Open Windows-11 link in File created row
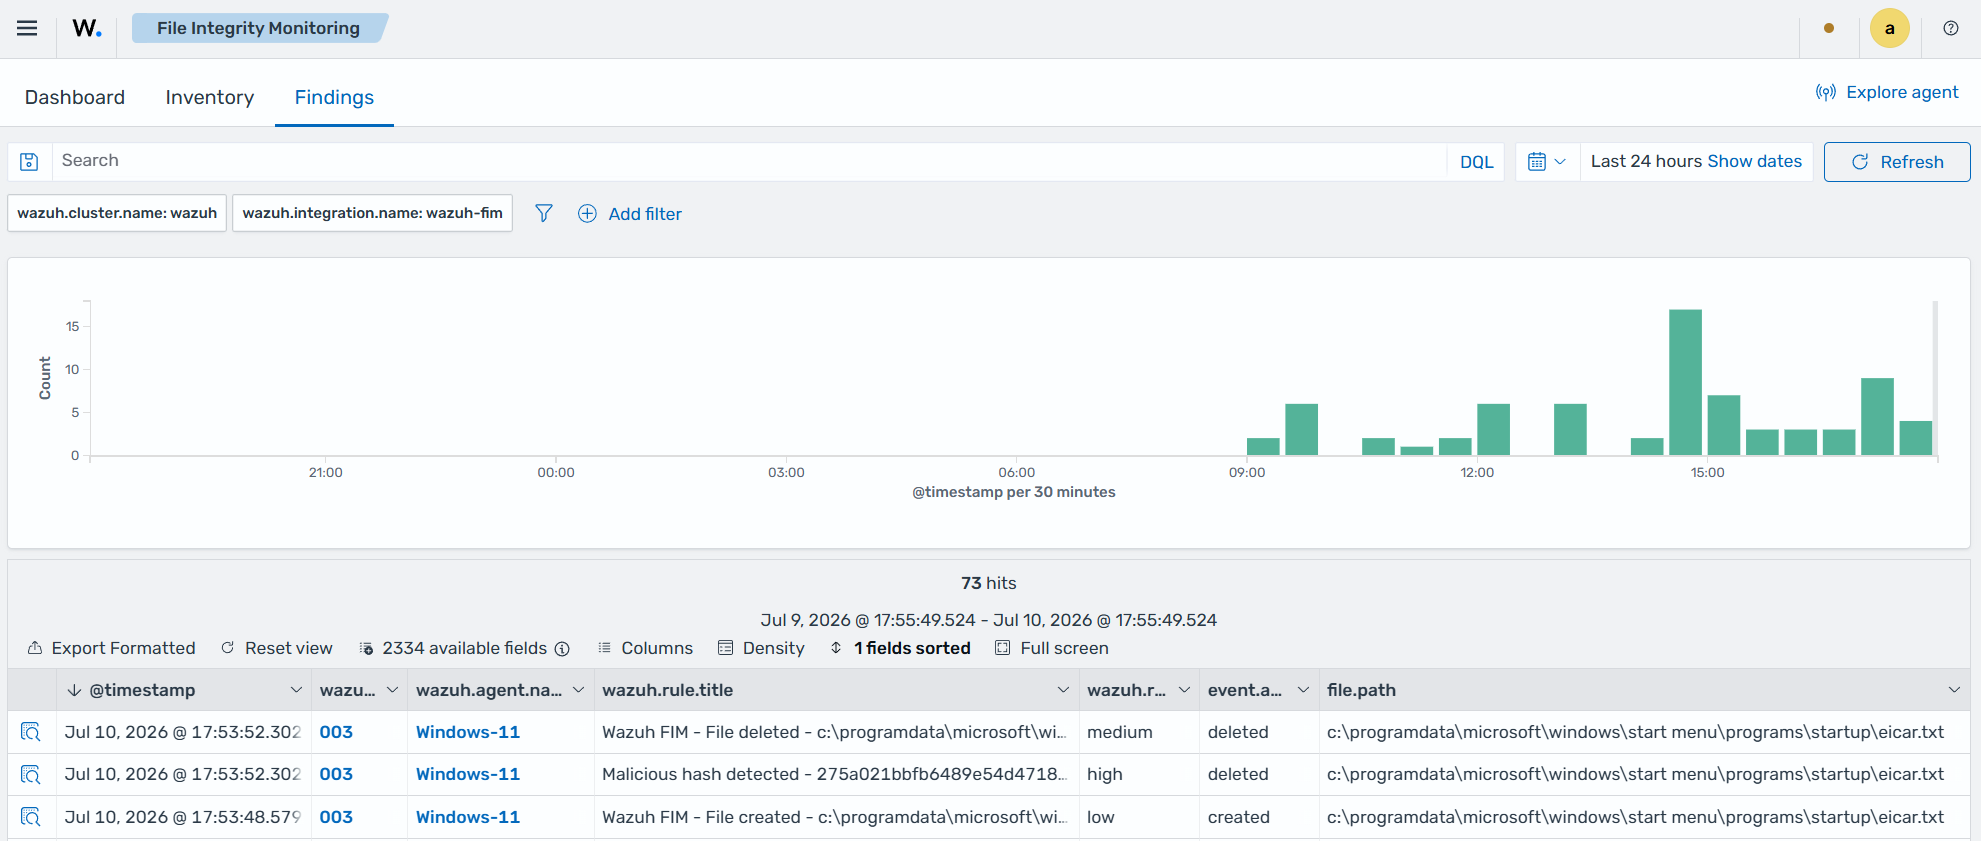Viewport: 1981px width, 841px height. coord(468,817)
